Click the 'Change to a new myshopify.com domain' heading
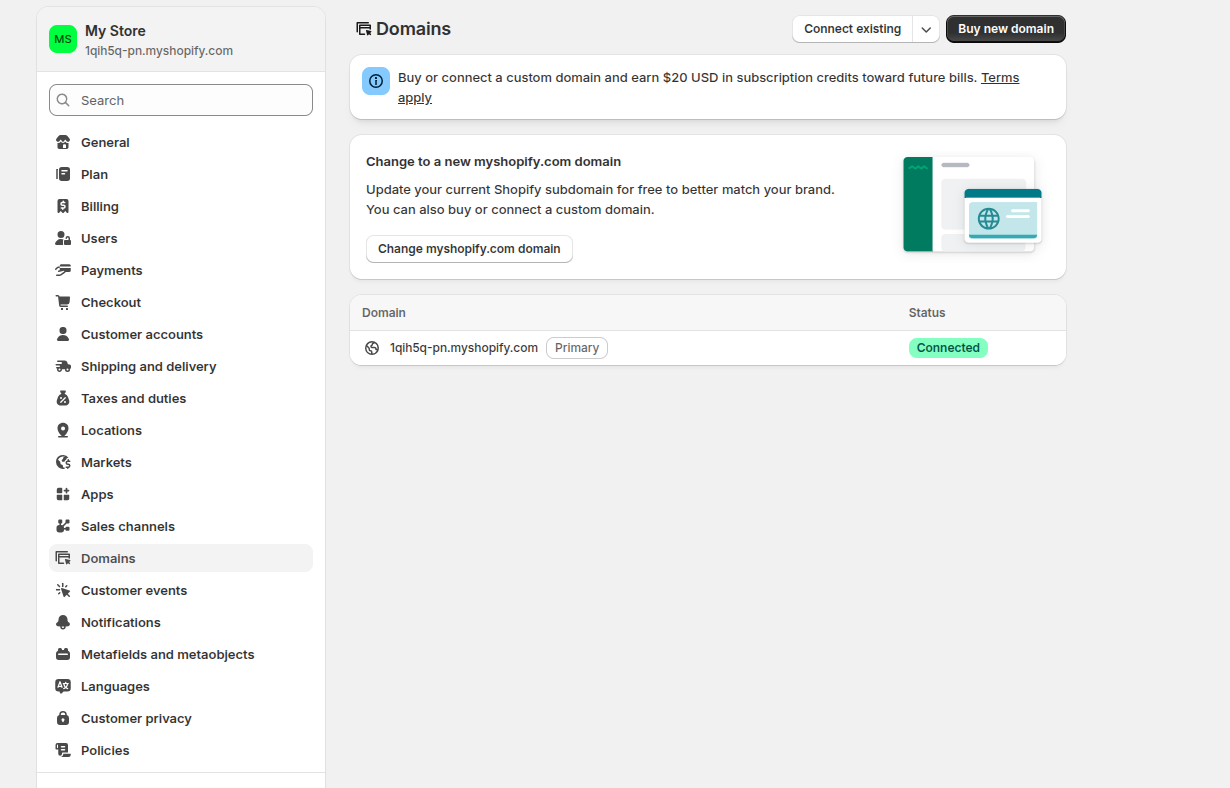The width and height of the screenshot is (1230, 788). coord(494,161)
